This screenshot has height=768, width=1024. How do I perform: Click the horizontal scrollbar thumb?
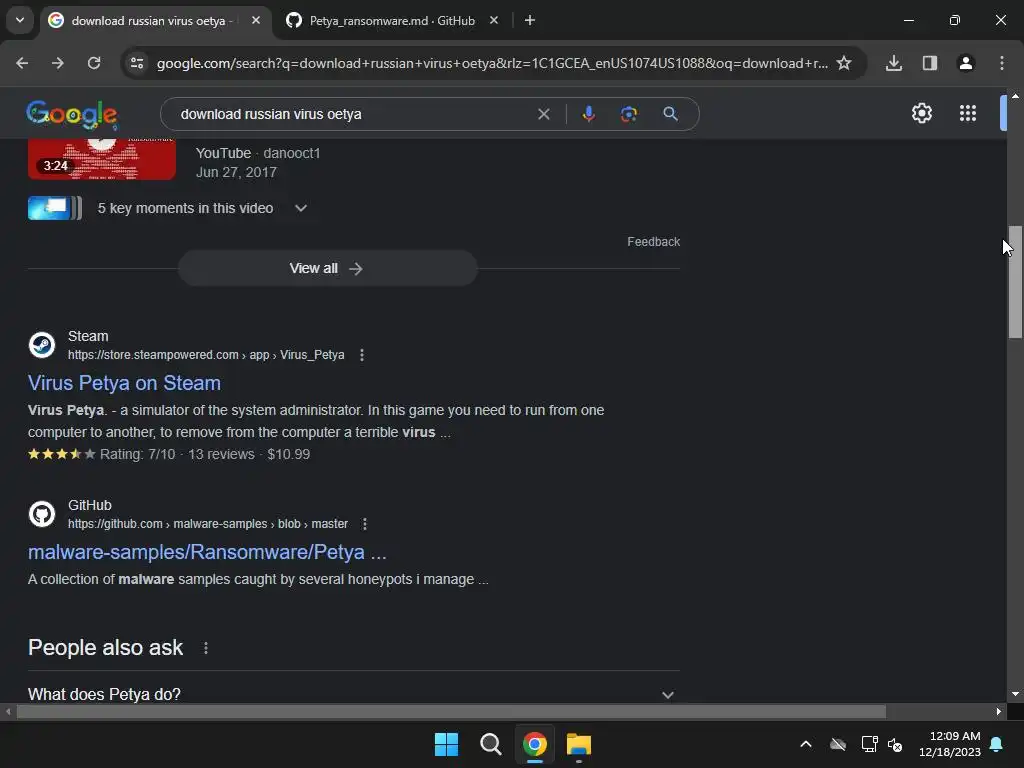coord(451,712)
